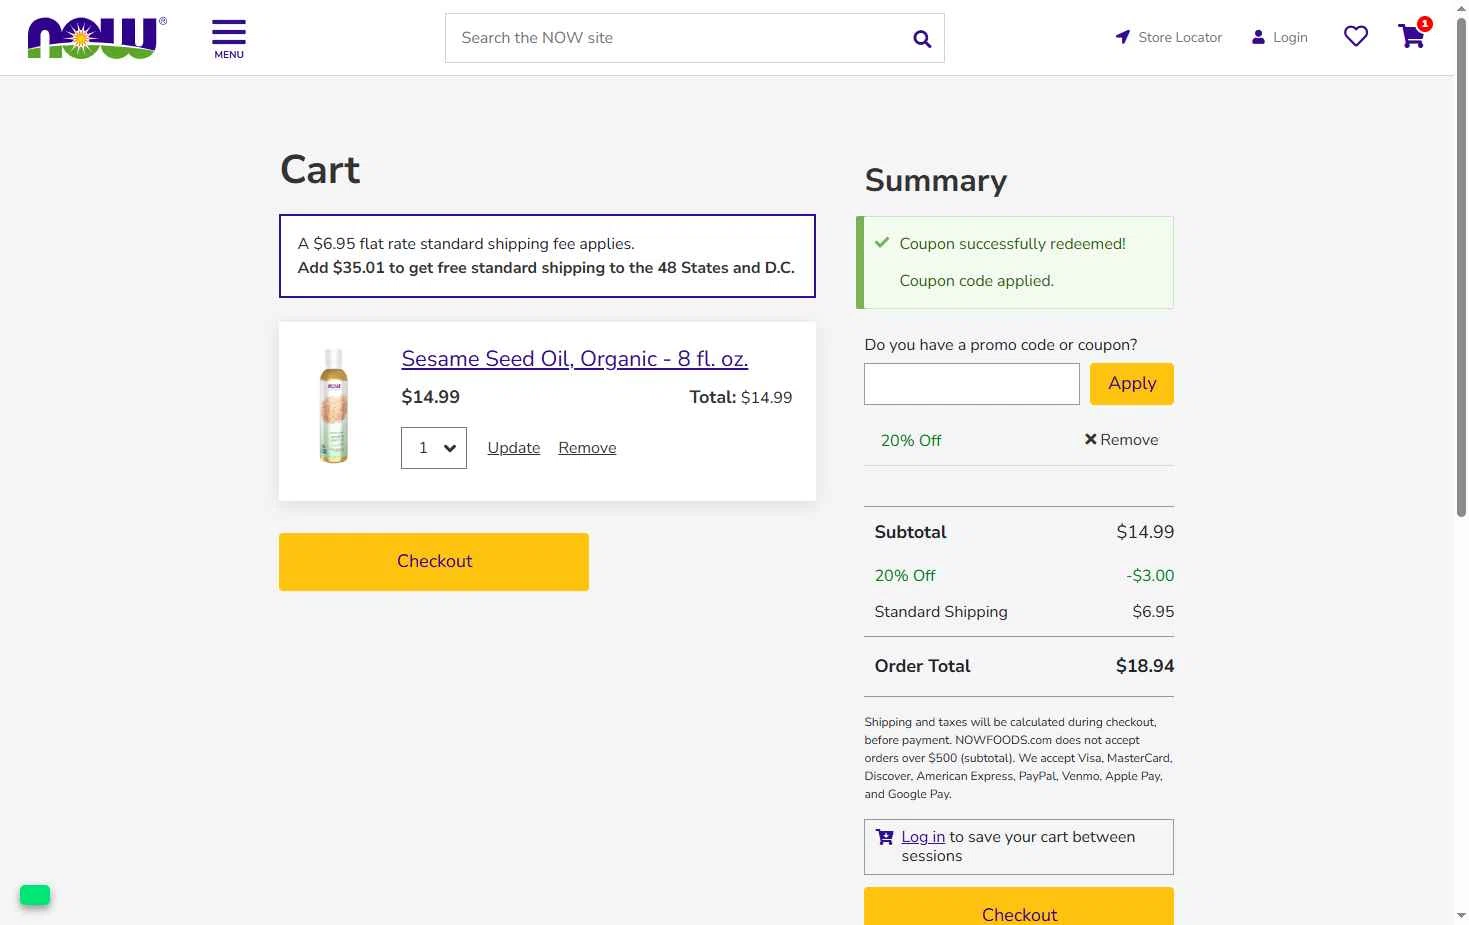Click the Checkout button under Summary
The width and height of the screenshot is (1469, 925).
[x=1019, y=908]
